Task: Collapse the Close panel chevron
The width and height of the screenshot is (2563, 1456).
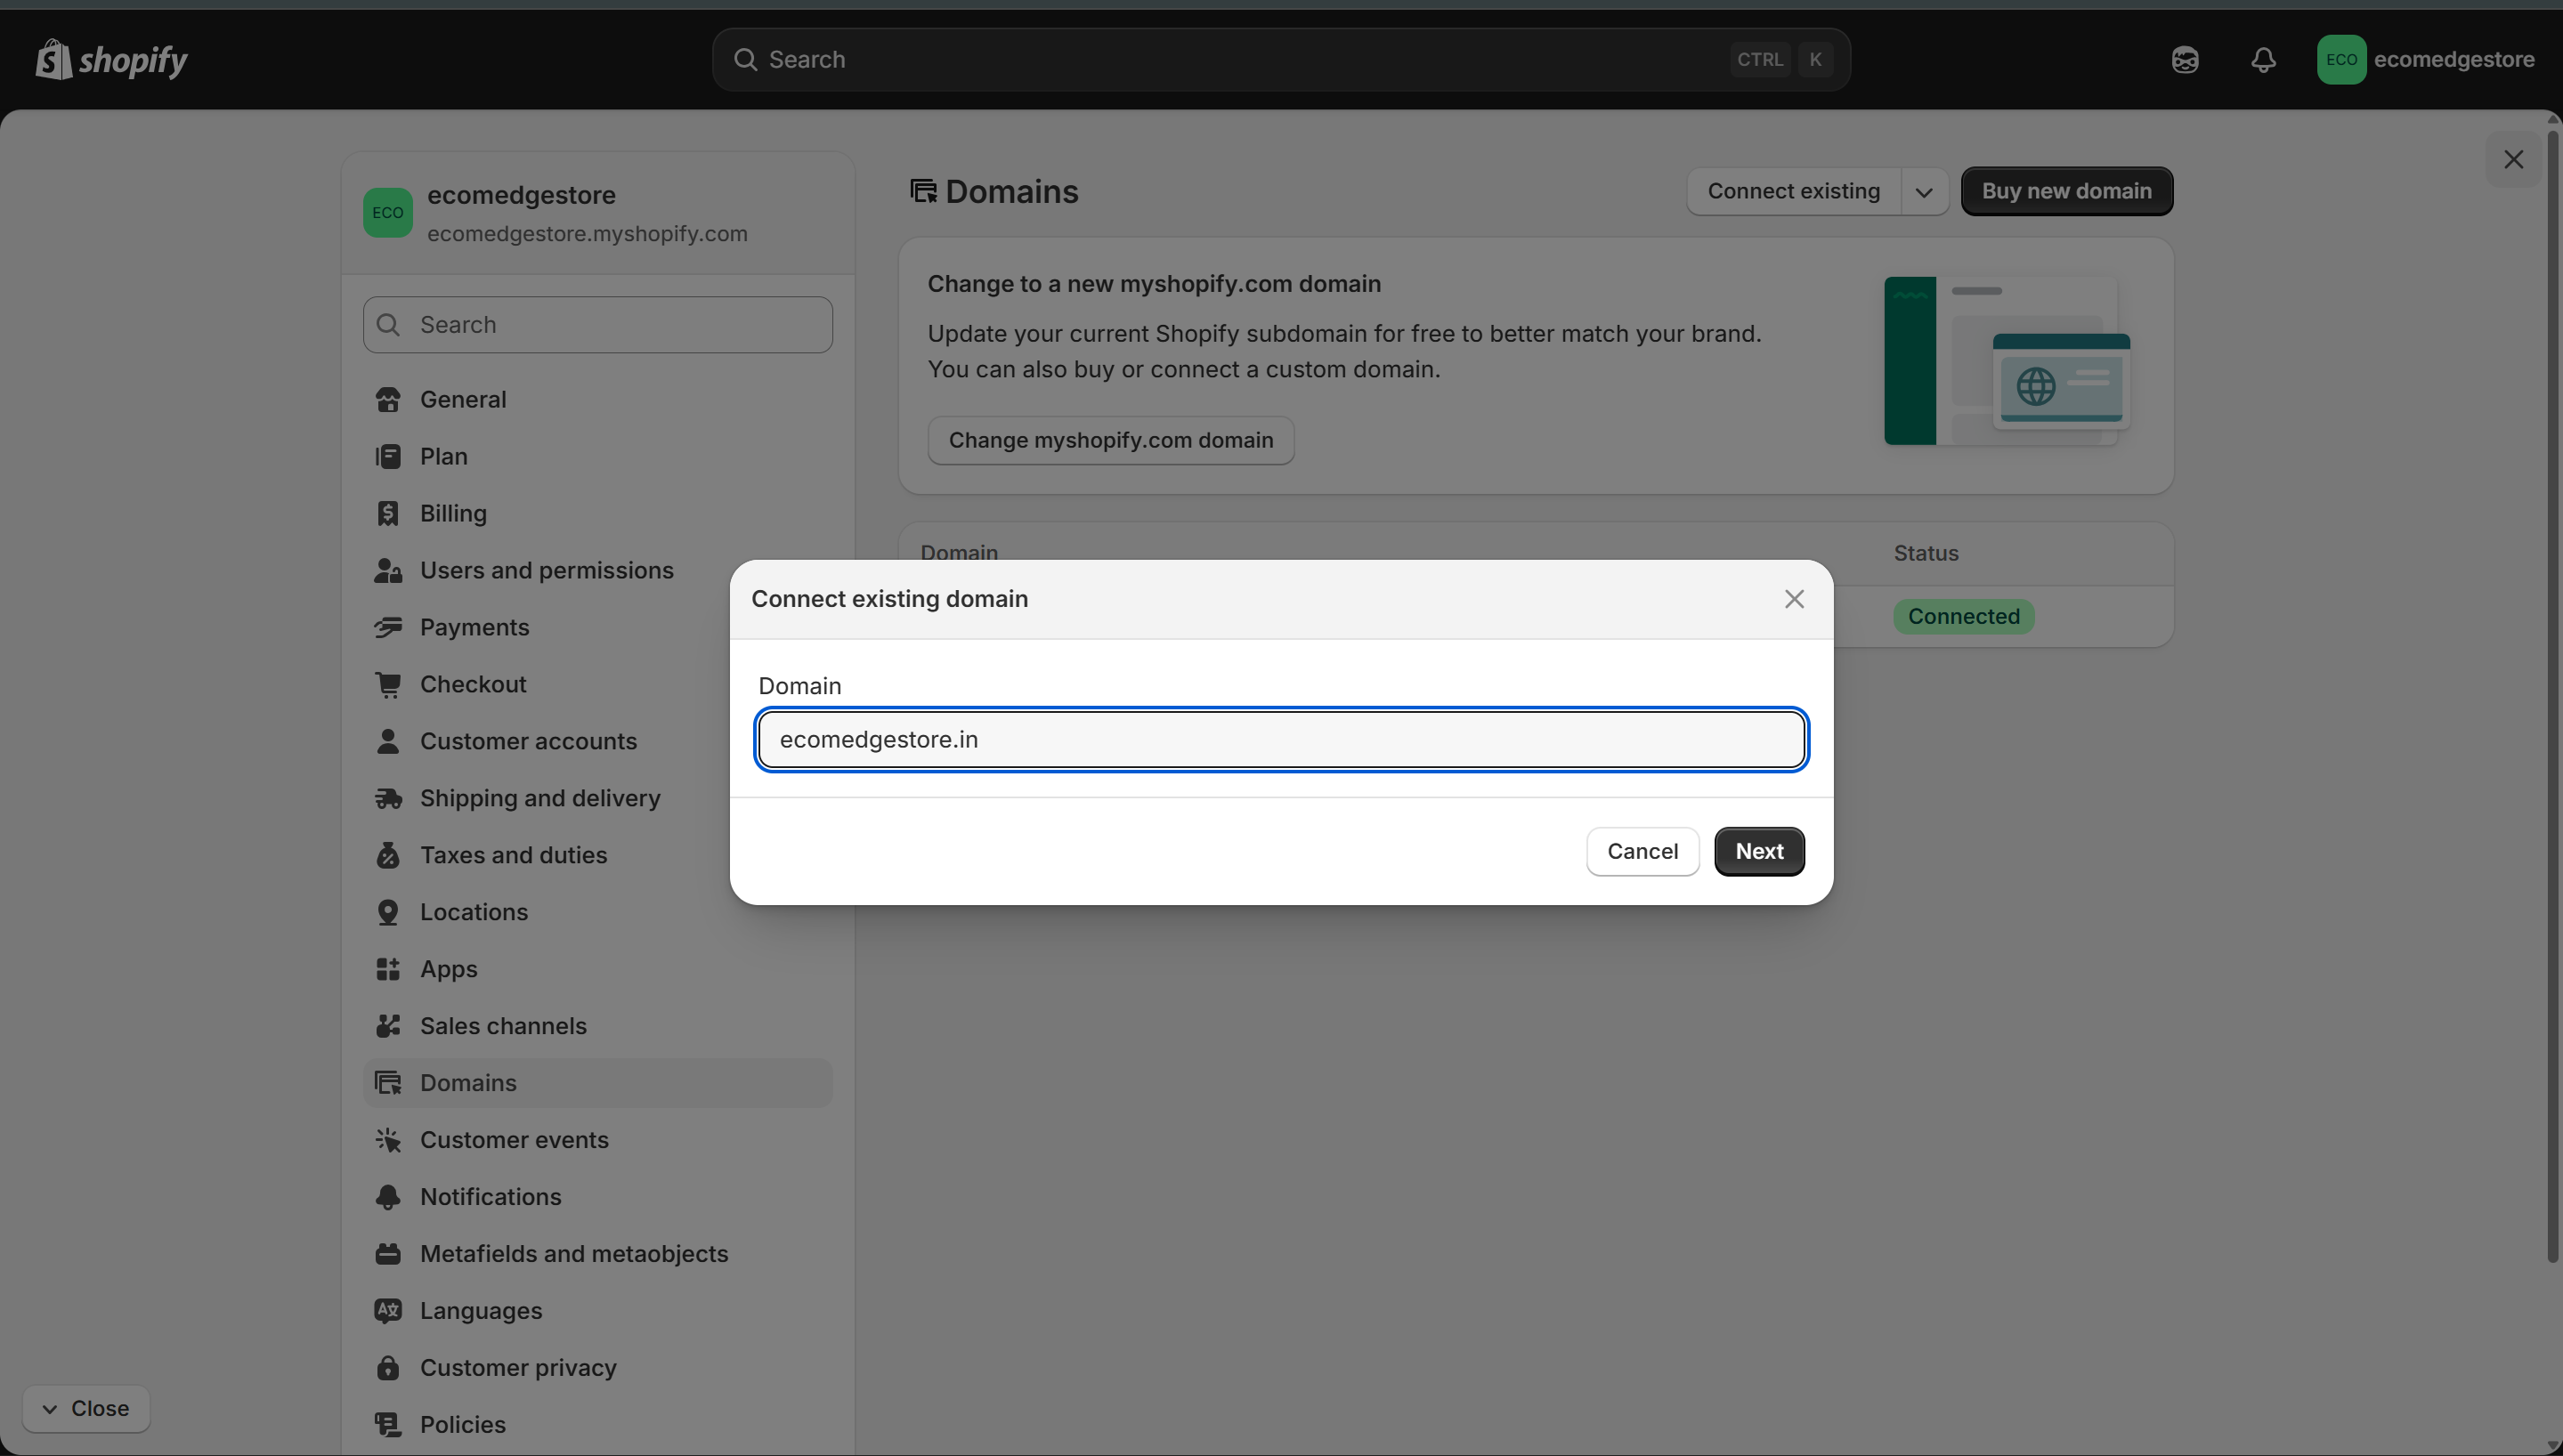Action: click(x=51, y=1408)
